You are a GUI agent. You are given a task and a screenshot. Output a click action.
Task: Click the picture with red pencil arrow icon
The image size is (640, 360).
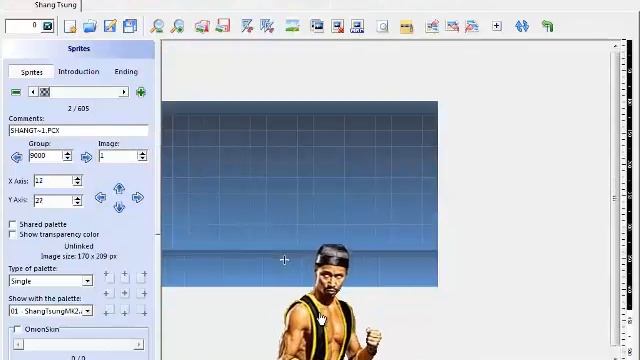pyautogui.click(x=472, y=27)
